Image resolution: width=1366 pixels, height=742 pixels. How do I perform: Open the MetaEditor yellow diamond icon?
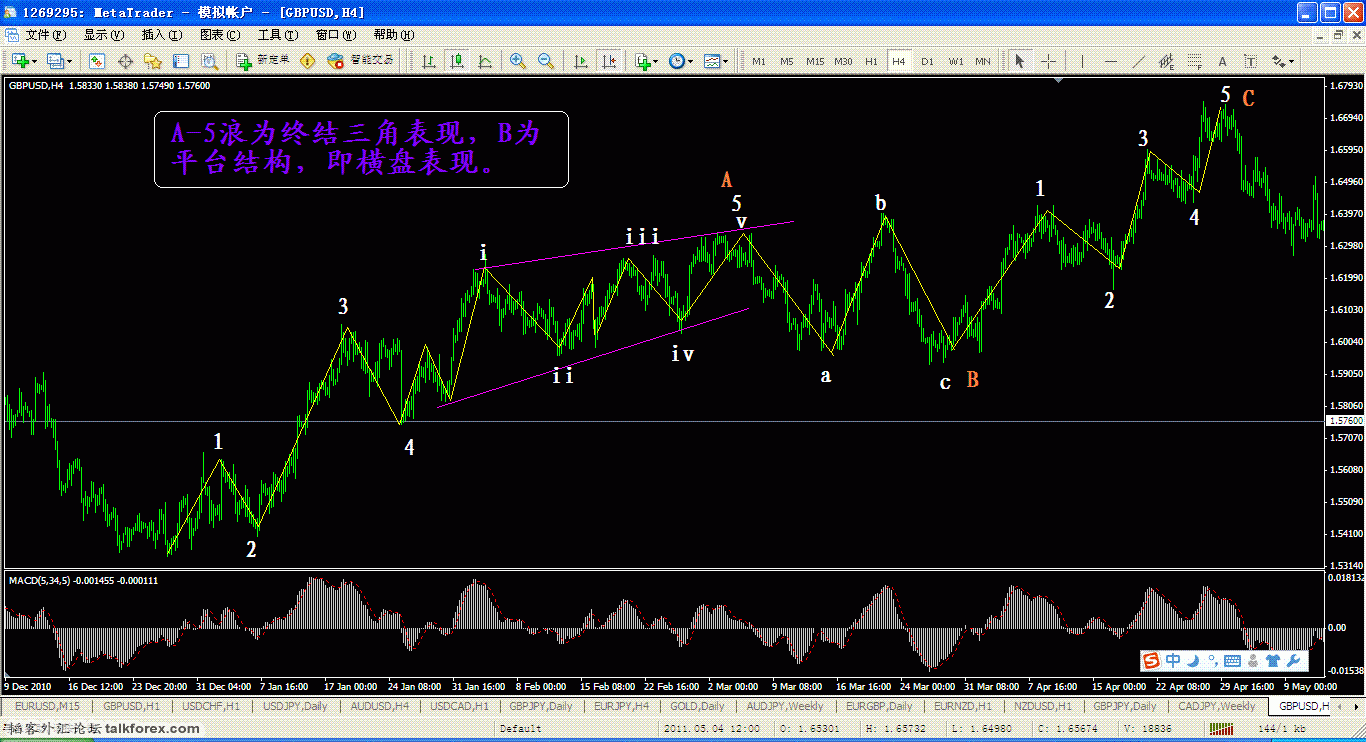point(308,61)
